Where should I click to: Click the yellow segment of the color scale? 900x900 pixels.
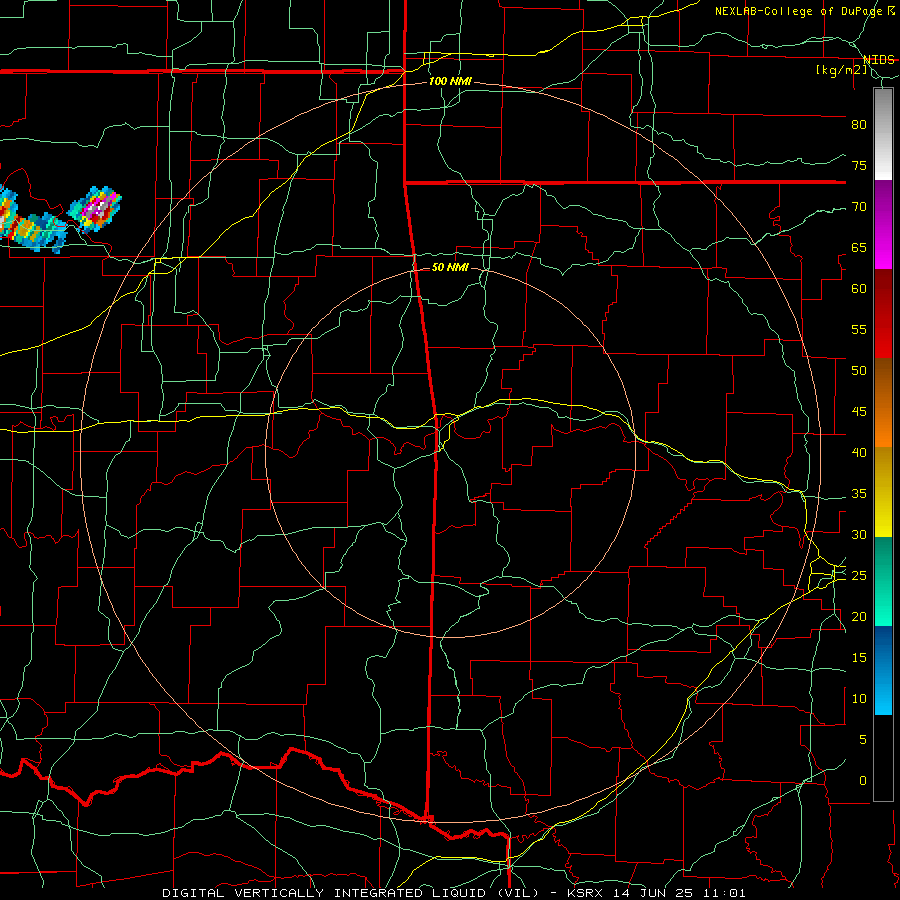coord(883,492)
